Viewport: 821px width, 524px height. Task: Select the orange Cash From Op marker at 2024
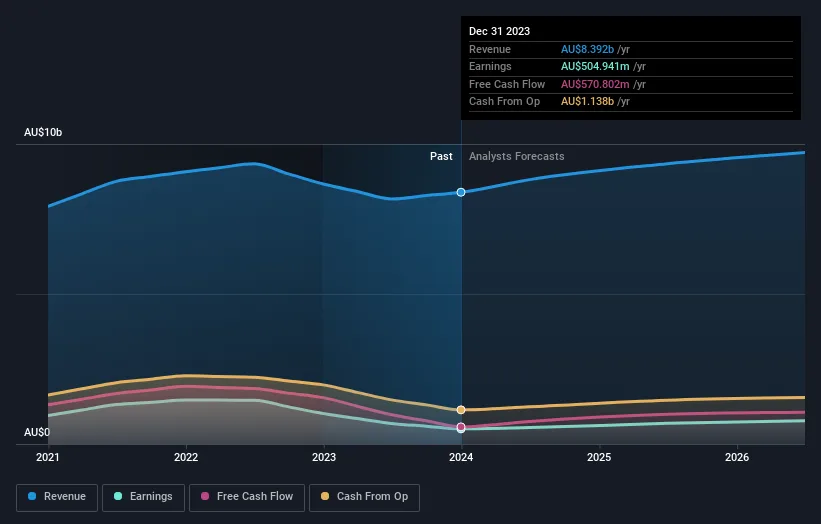click(461, 410)
